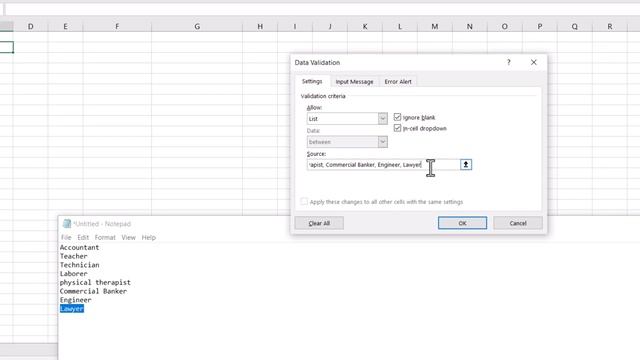The width and height of the screenshot is (640, 360).
Task: Click the help question mark in Data Validation
Action: click(x=509, y=62)
